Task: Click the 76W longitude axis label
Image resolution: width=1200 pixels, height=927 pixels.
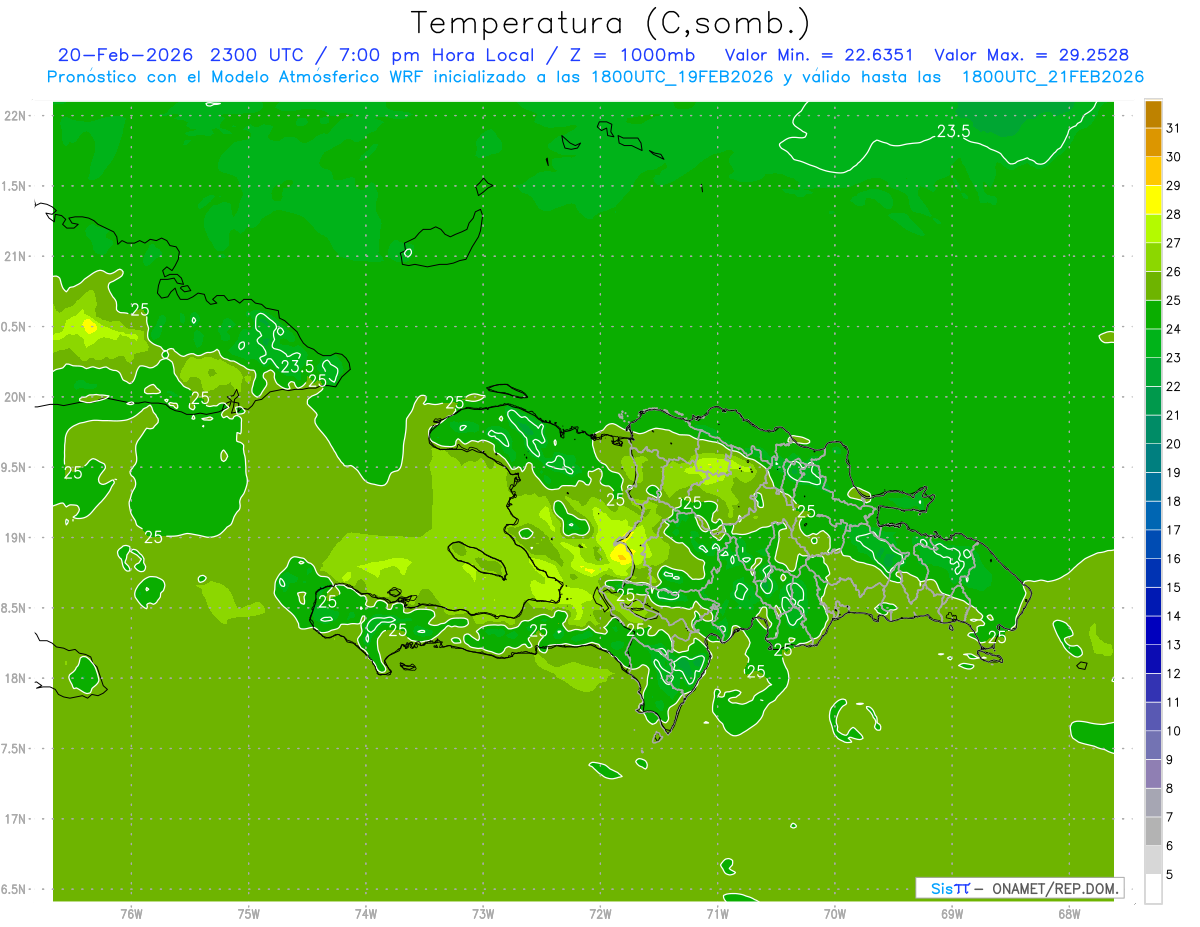Action: pos(131,913)
